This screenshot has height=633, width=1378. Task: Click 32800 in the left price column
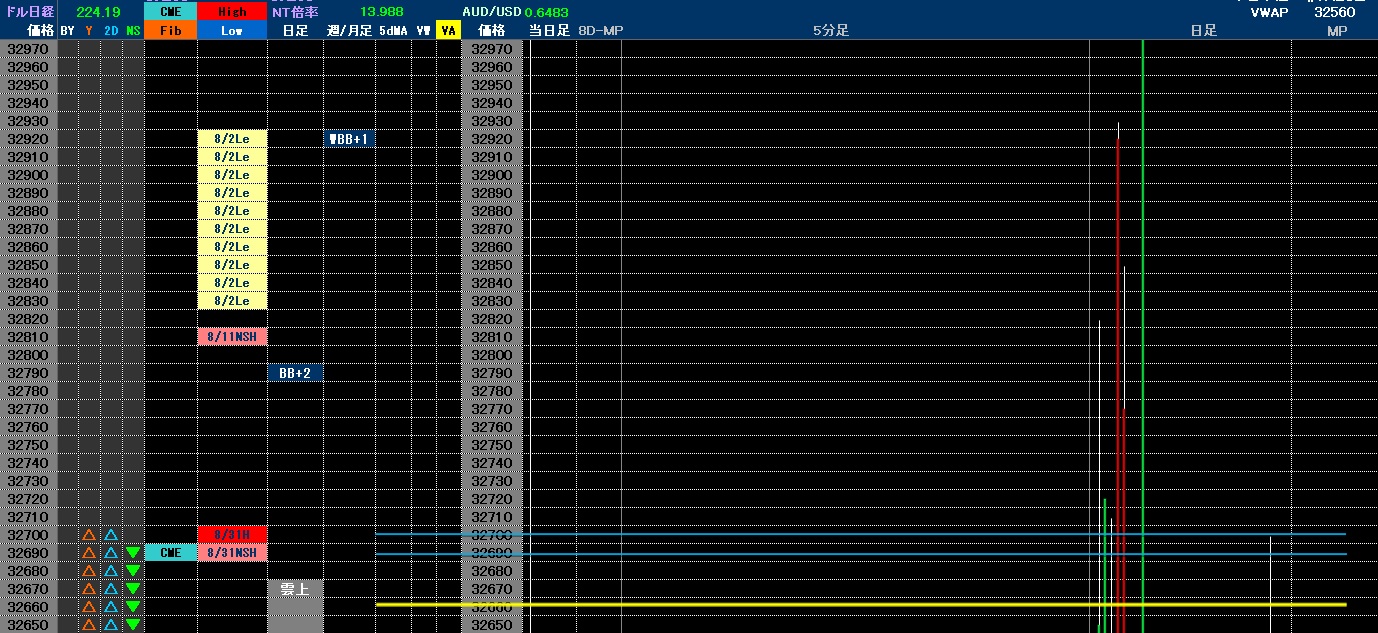pyautogui.click(x=28, y=355)
